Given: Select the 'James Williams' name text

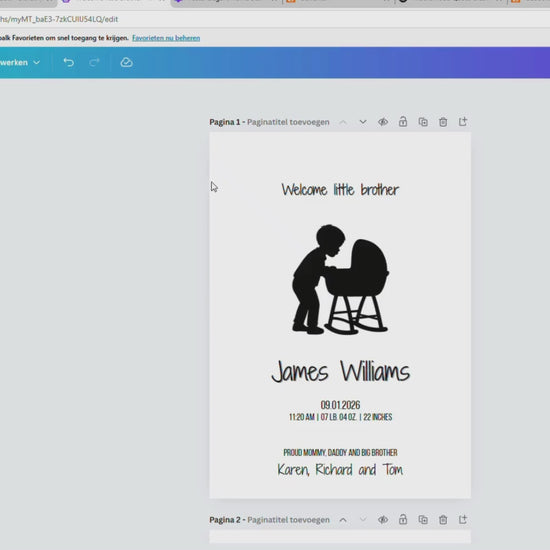Looking at the screenshot, I should point(340,371).
